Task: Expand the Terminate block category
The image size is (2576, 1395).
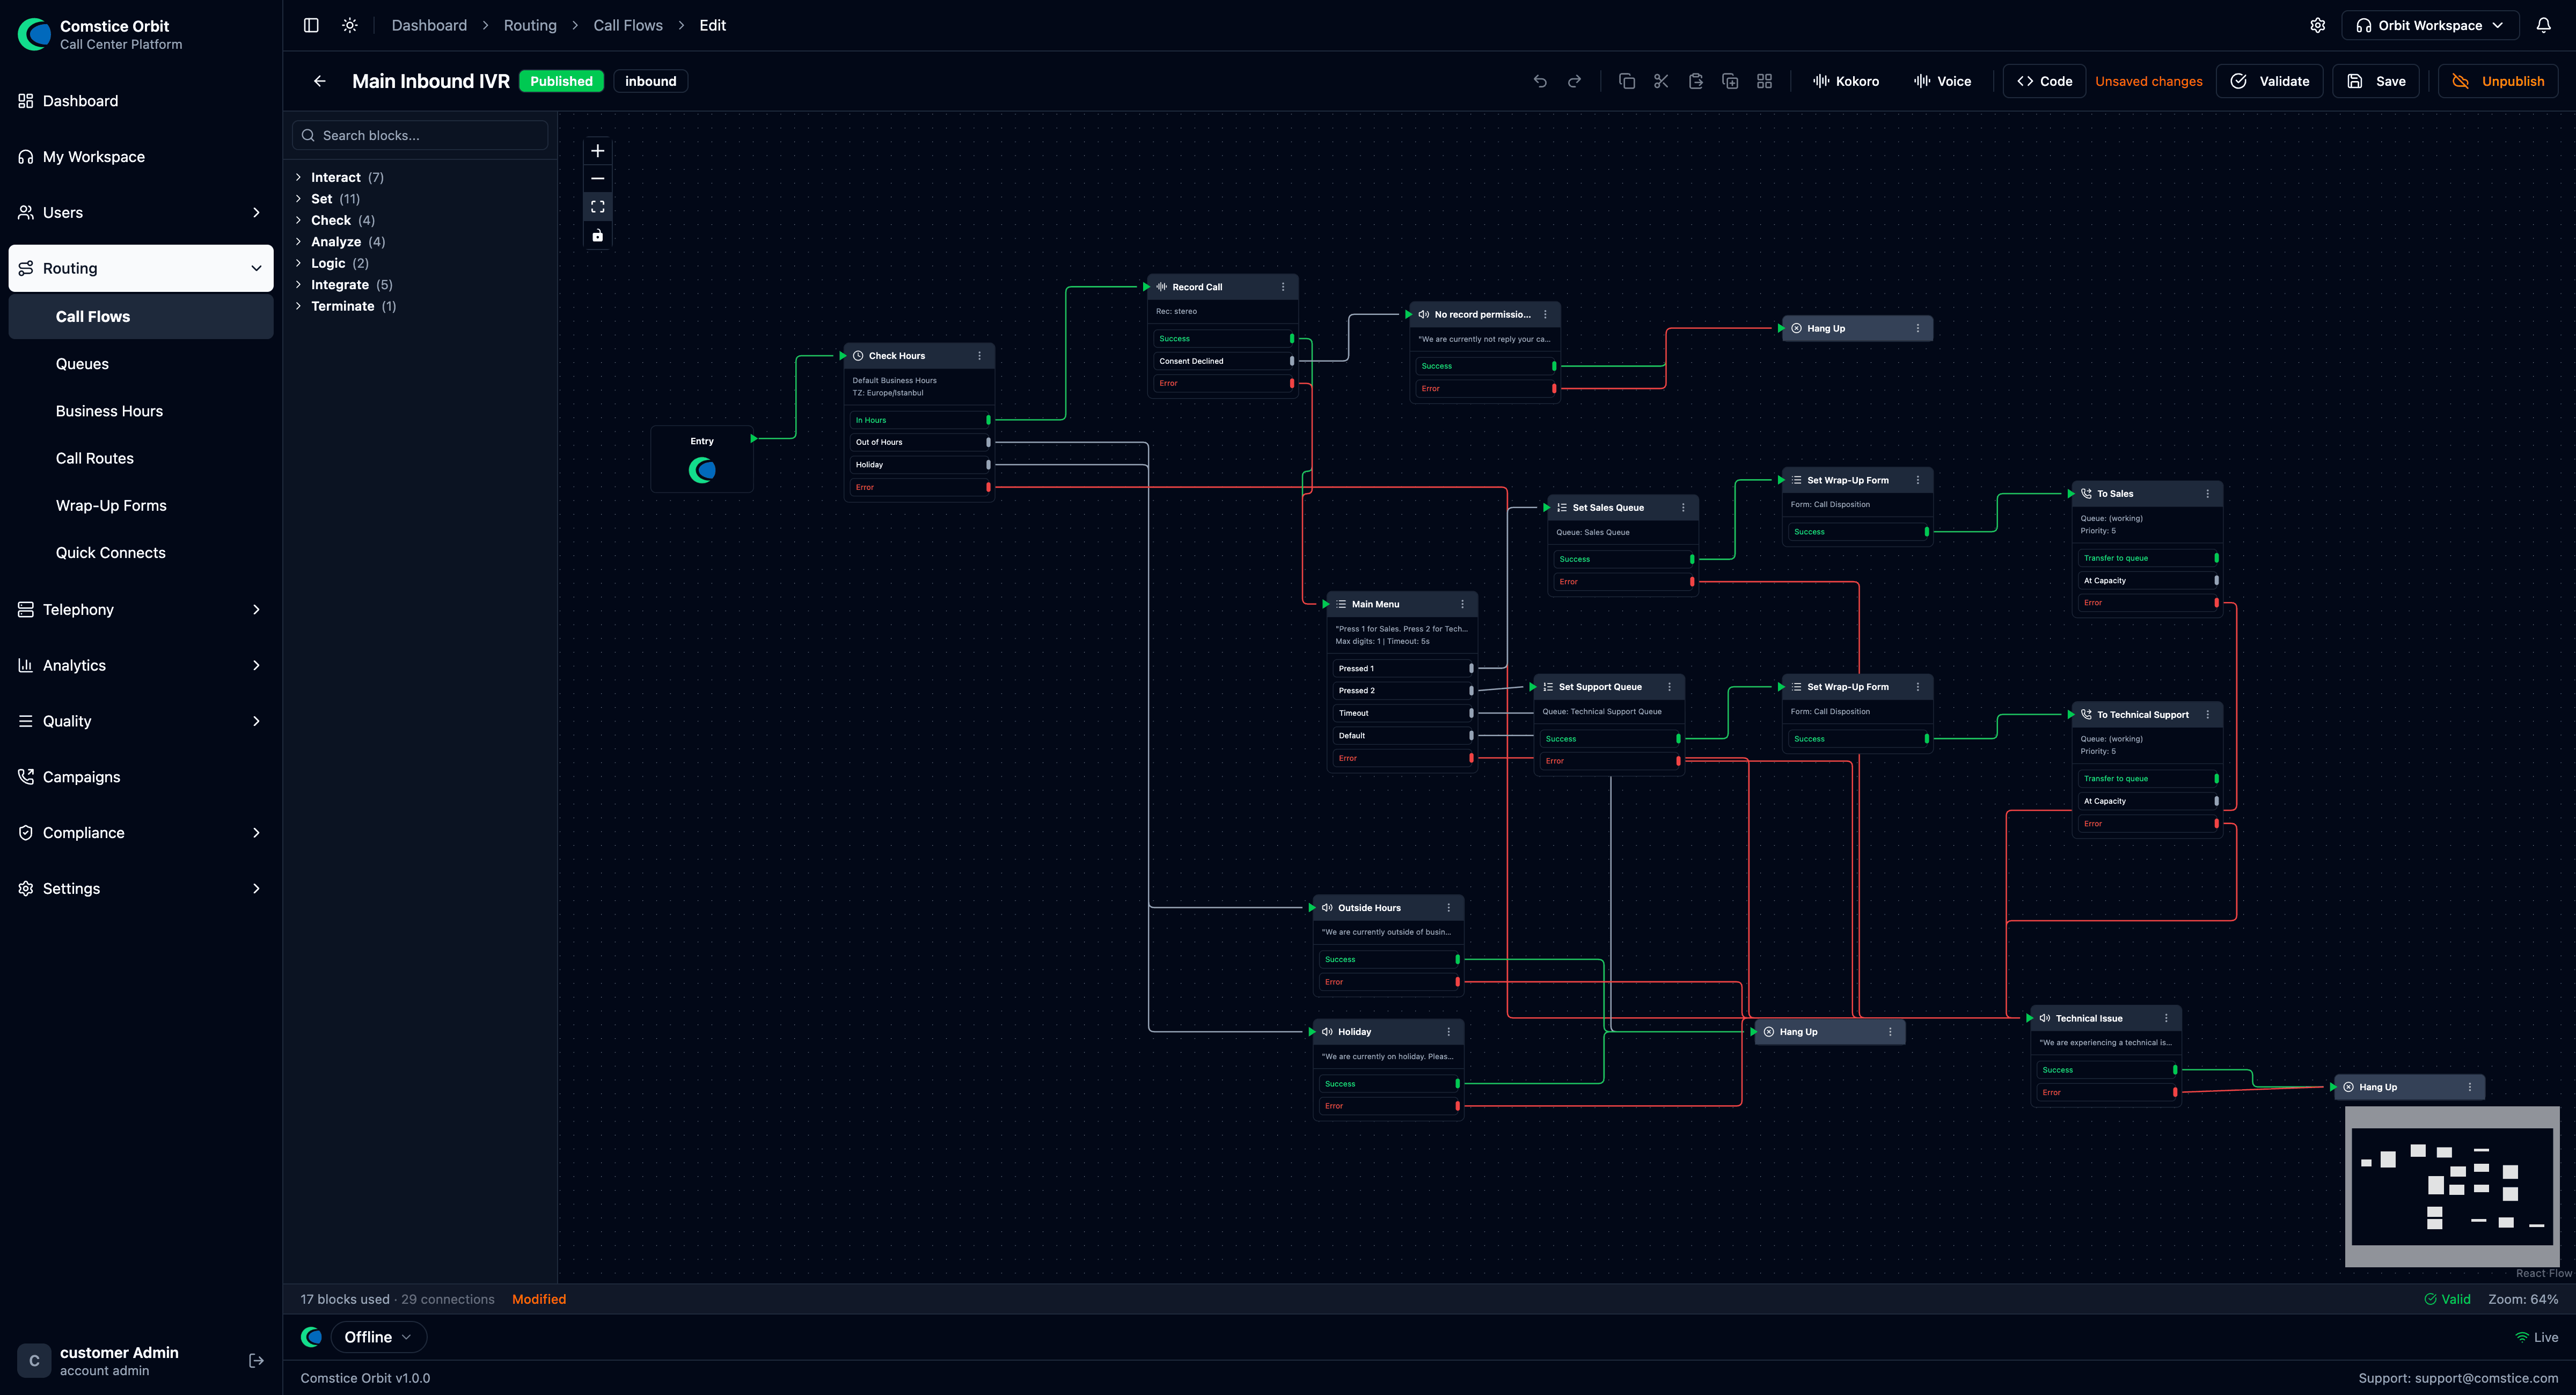Action: click(346, 306)
